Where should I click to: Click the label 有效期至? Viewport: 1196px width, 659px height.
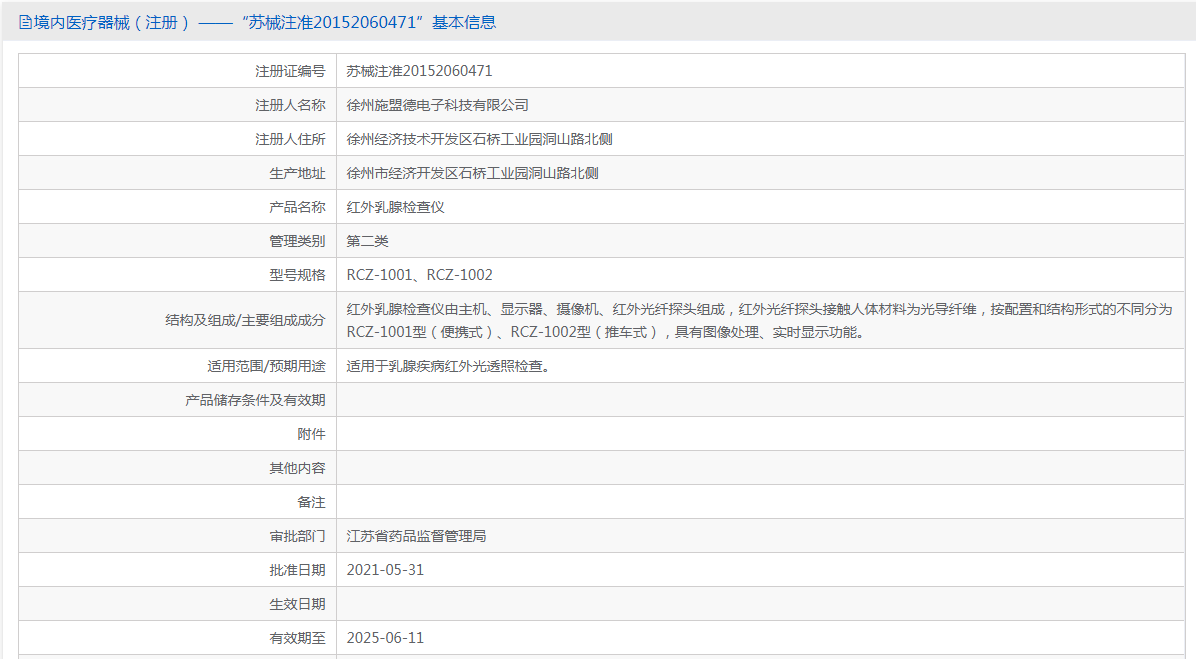click(297, 638)
